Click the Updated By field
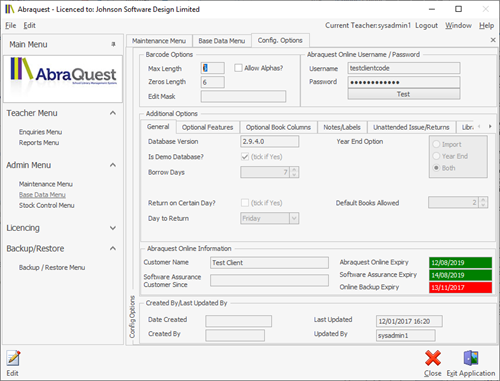Screen dimensions: 500x381 coord(406,335)
